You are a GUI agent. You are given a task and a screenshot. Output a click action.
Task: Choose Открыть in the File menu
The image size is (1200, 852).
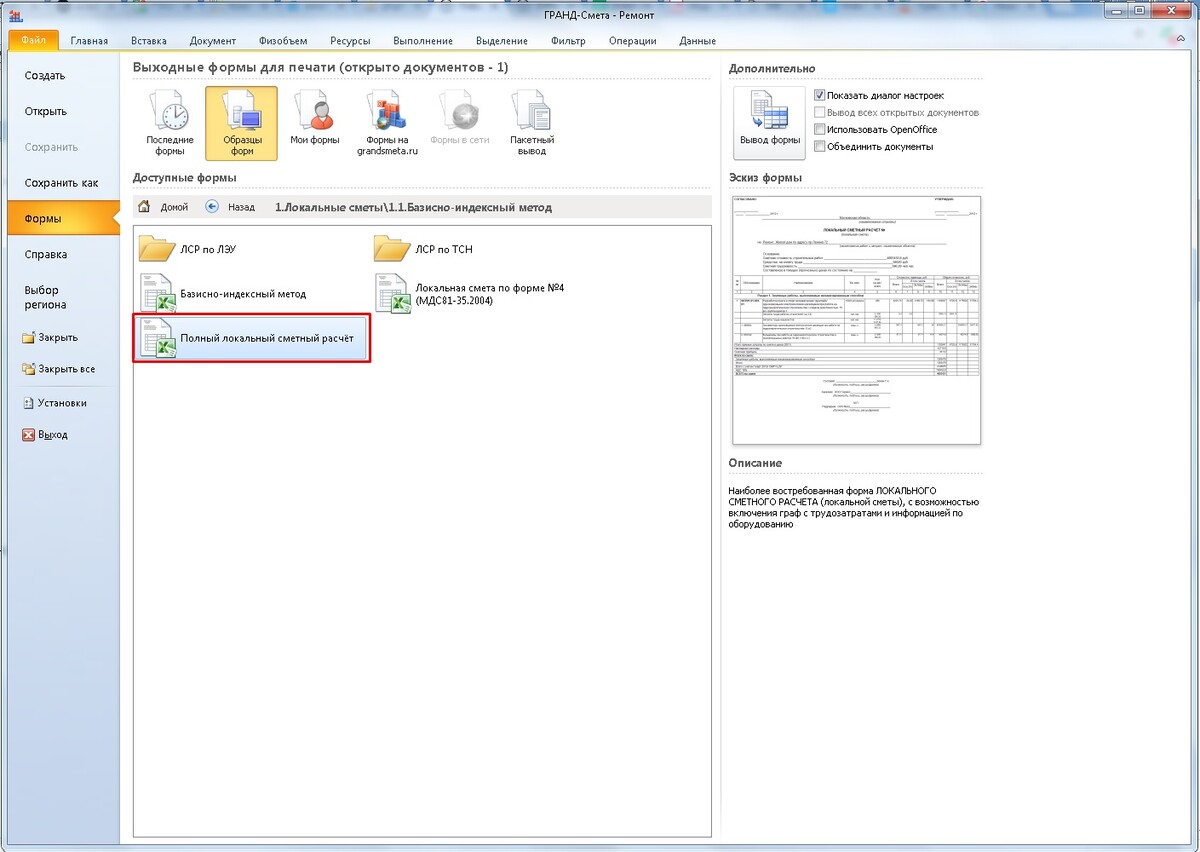click(x=64, y=111)
